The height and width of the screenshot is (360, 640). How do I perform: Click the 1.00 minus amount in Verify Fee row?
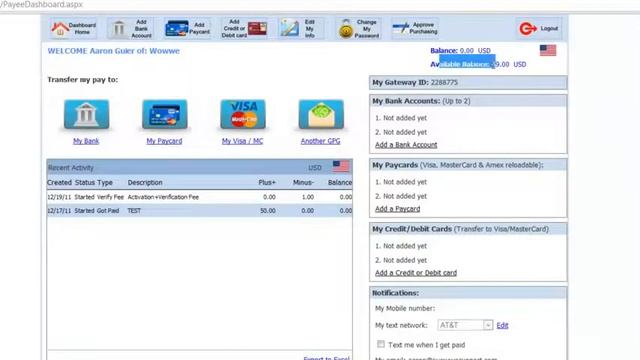308,197
